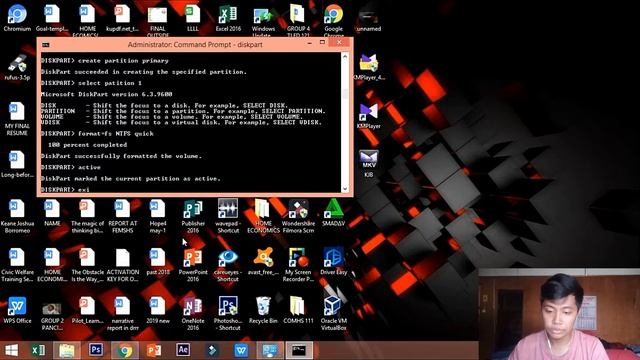Viewport: 640px width, 360px height.
Task: Open the rufus-3.5p desktop icon
Action: 17,67
